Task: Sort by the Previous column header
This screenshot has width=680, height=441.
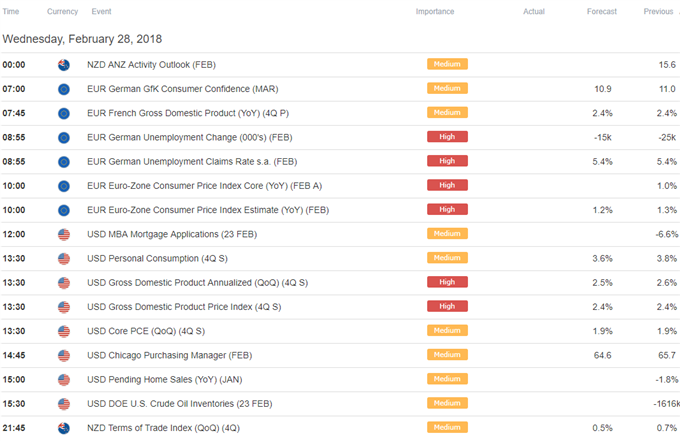Action: click(x=658, y=12)
